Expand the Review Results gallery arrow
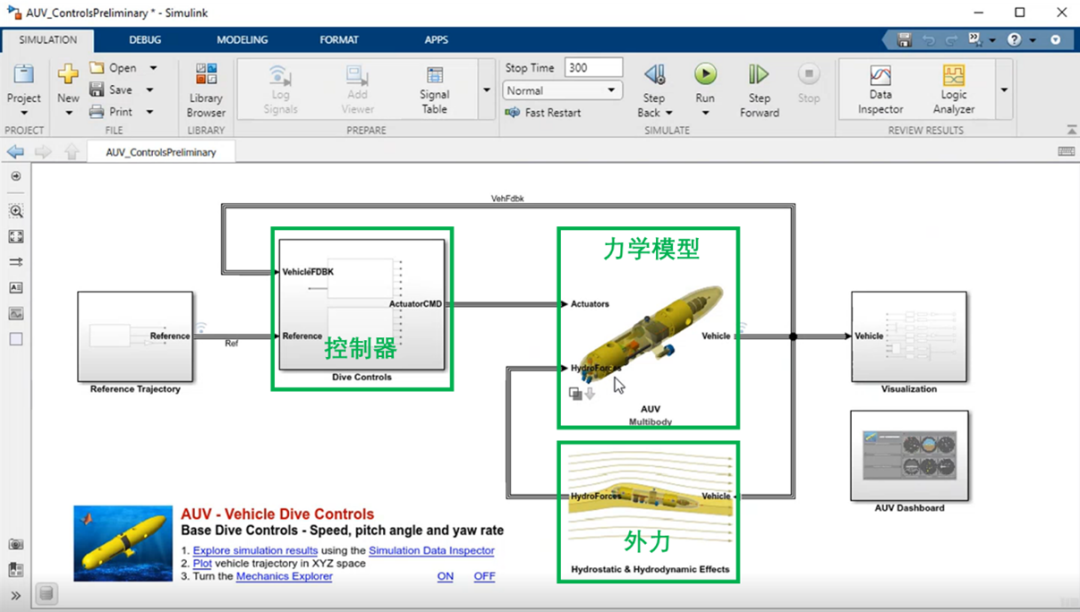This screenshot has height=612, width=1080. point(1004,90)
